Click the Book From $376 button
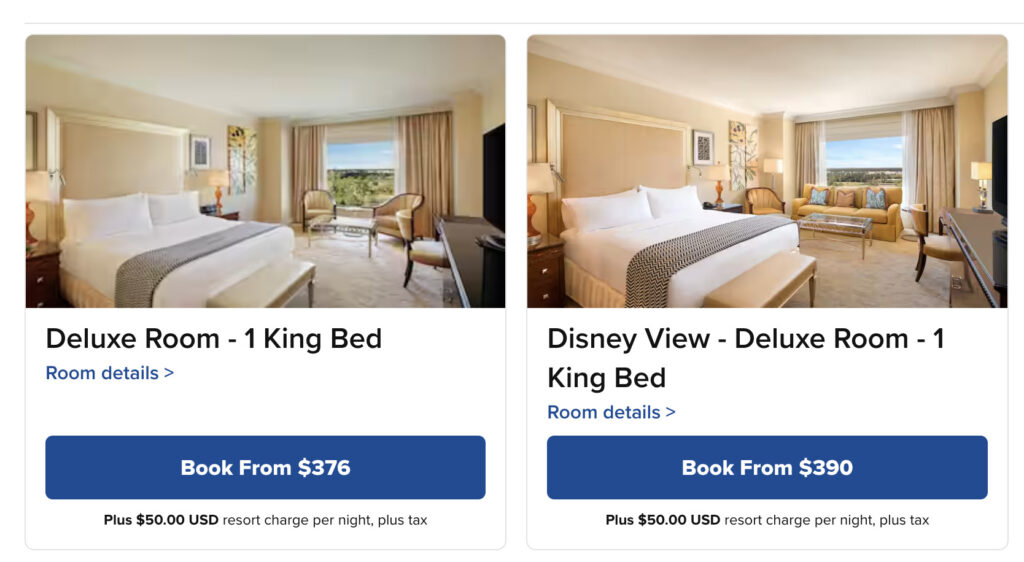The width and height of the screenshot is (1024, 562). pyautogui.click(x=265, y=467)
